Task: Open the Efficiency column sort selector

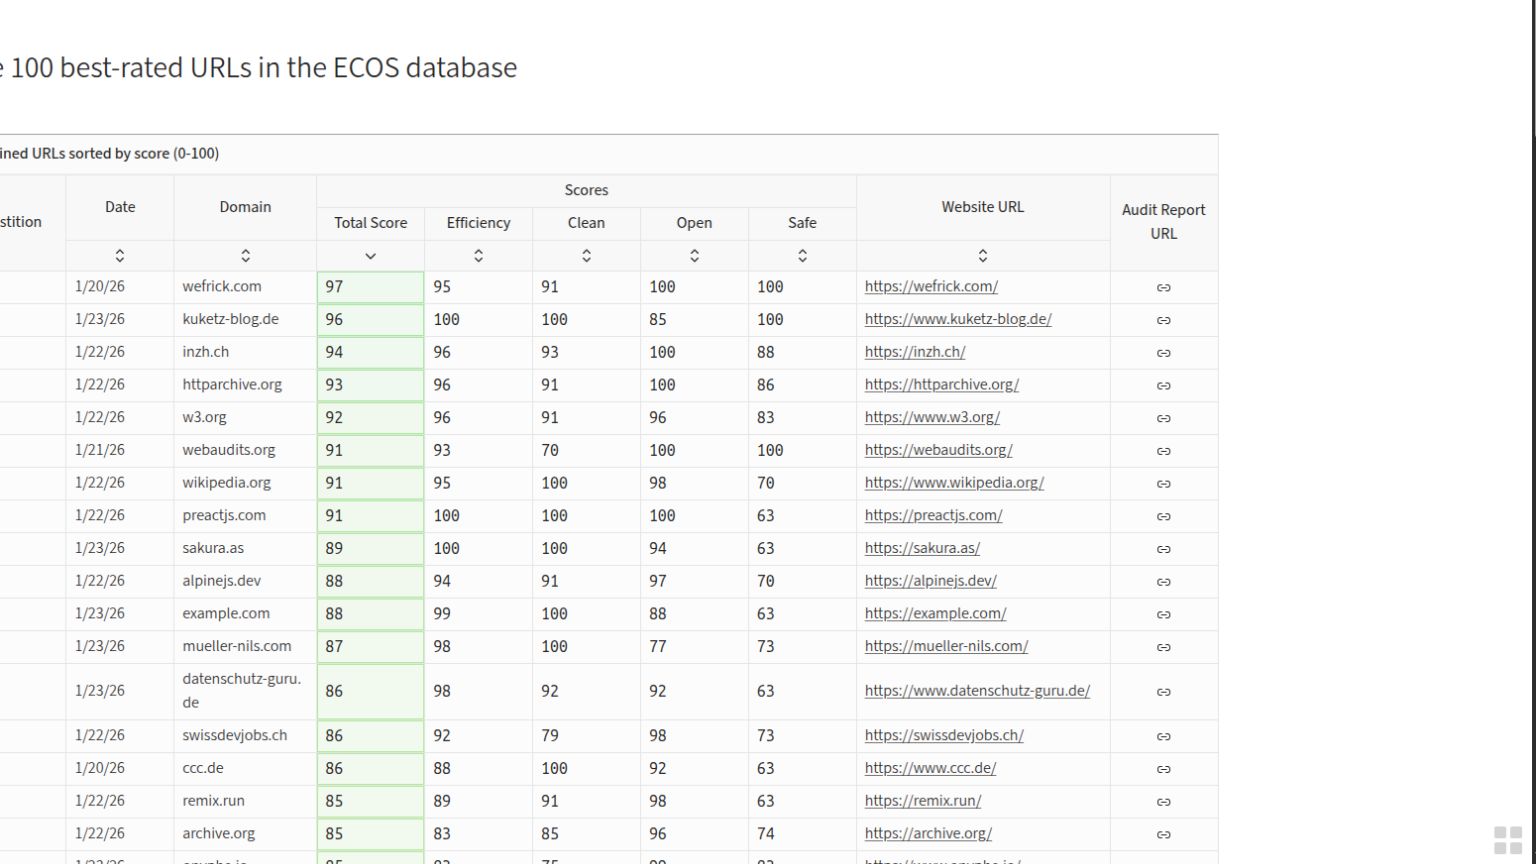Action: 478,256
